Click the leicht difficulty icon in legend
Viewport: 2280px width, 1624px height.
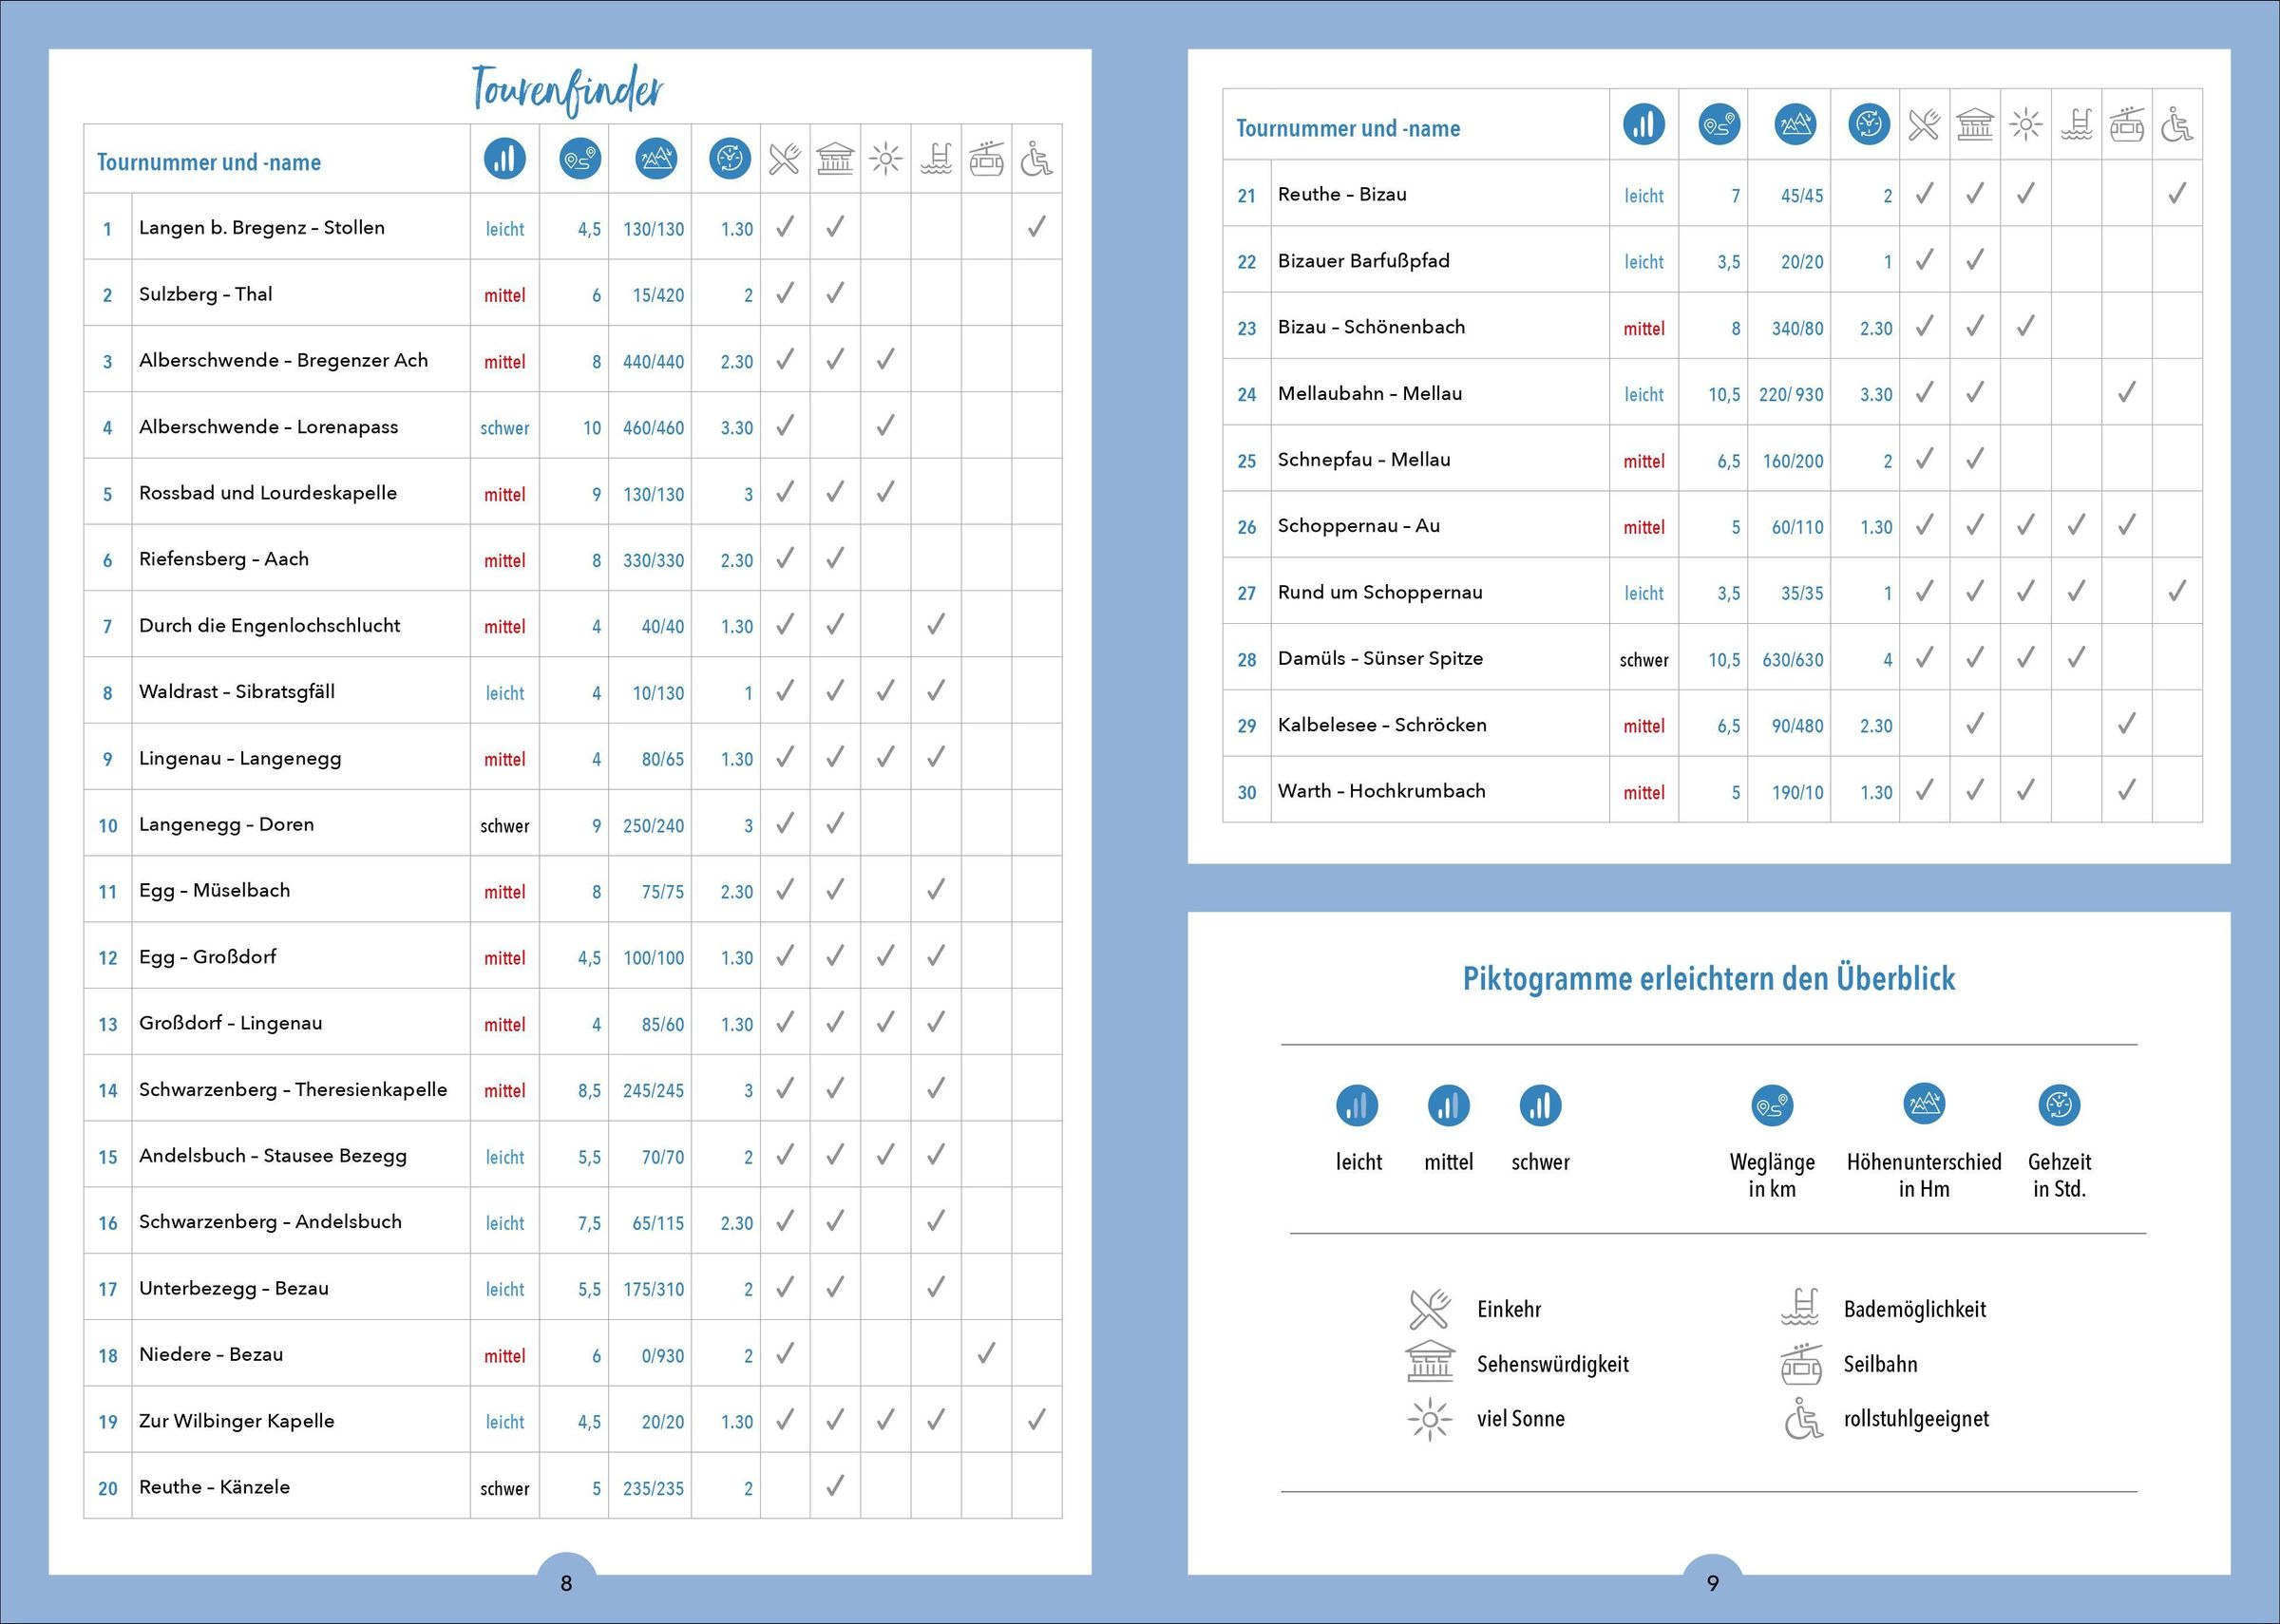(x=1357, y=1106)
